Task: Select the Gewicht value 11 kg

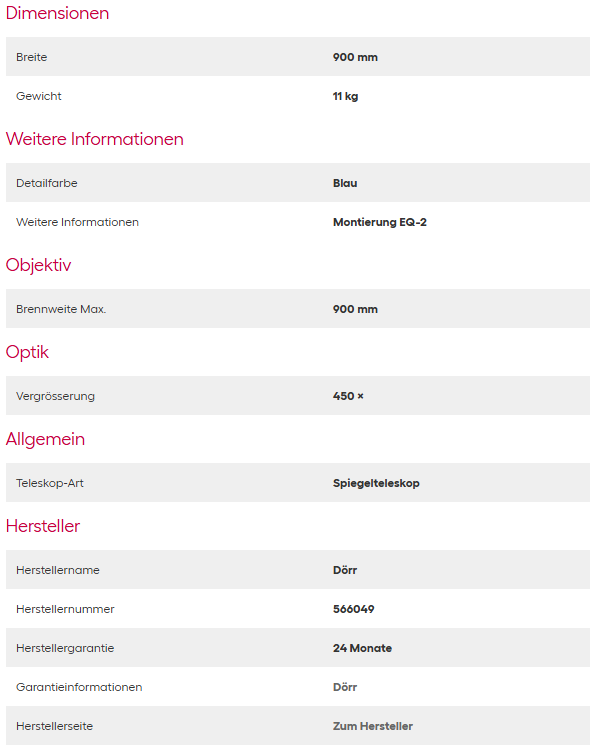Action: 345,96
